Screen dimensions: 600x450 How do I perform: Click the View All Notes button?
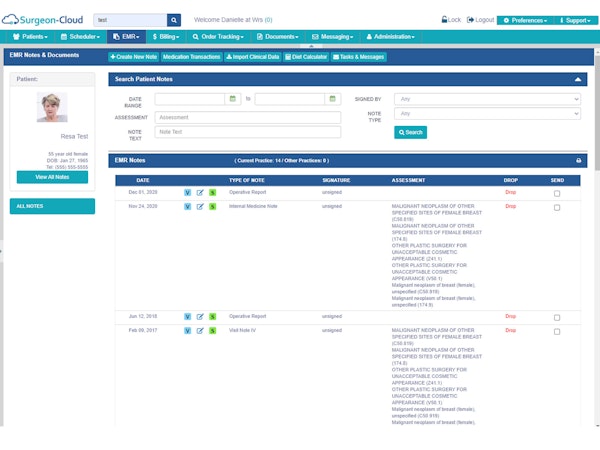click(x=52, y=177)
